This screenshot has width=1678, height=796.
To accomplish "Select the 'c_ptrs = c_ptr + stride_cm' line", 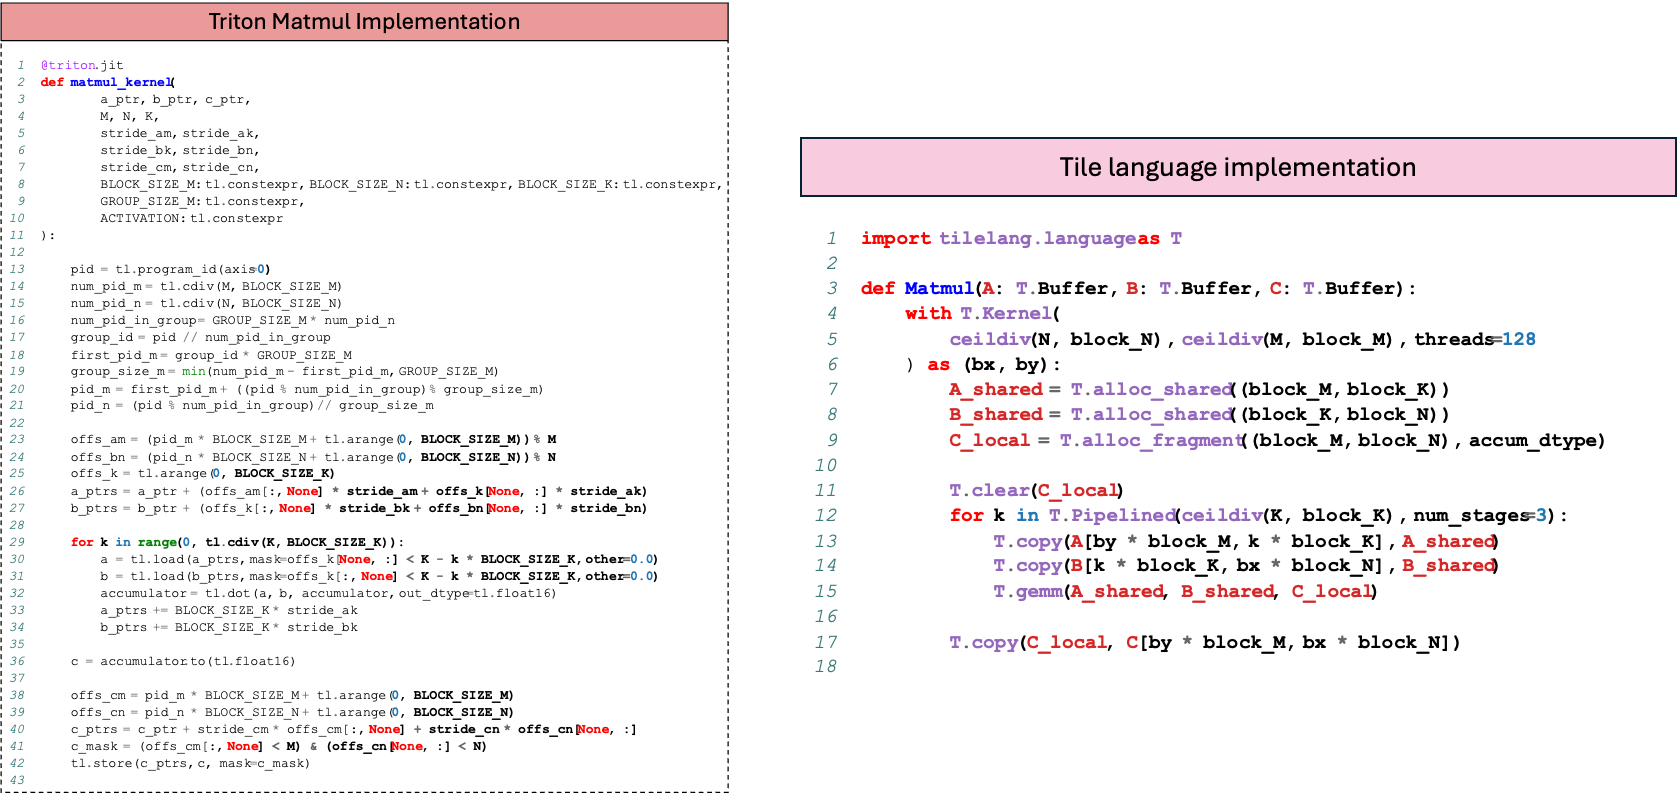I will pyautogui.click(x=354, y=729).
